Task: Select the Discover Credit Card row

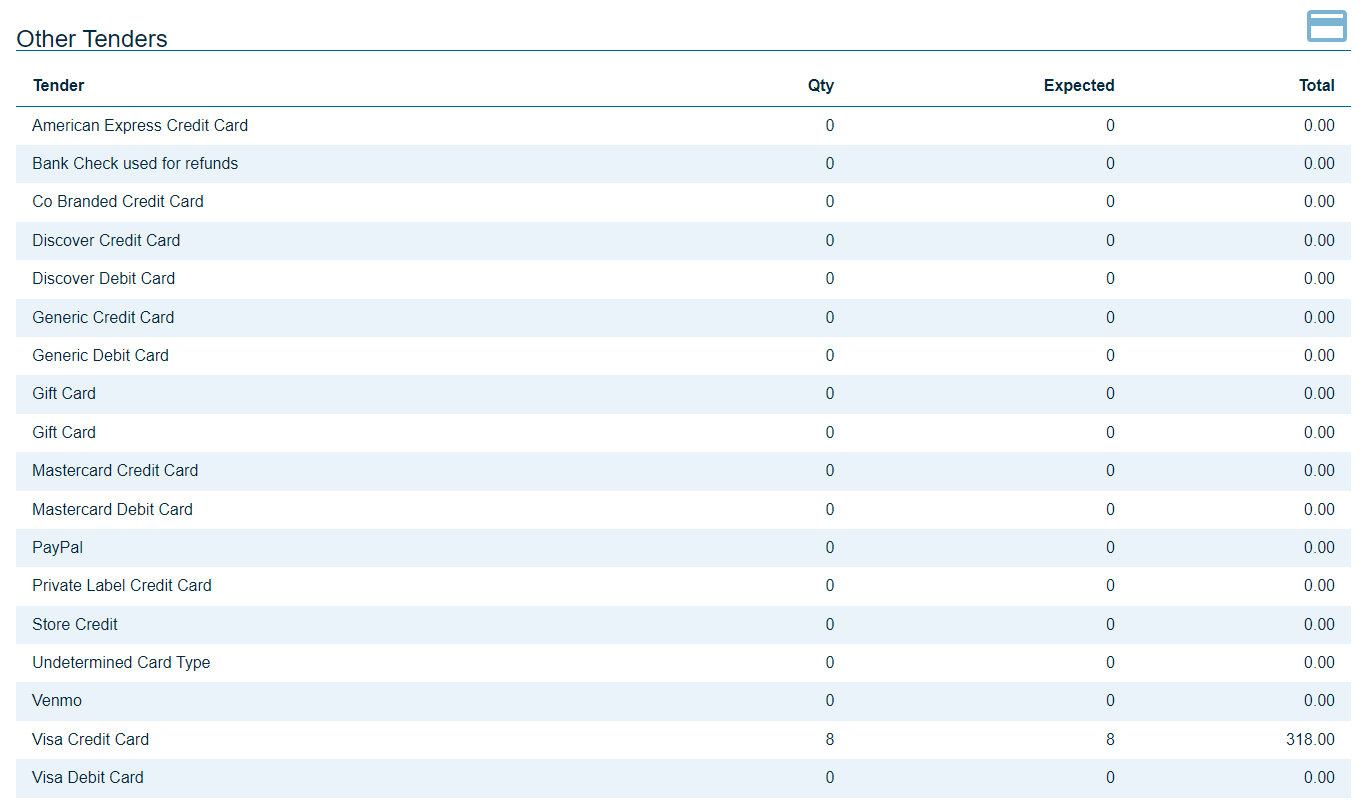Action: pos(106,241)
